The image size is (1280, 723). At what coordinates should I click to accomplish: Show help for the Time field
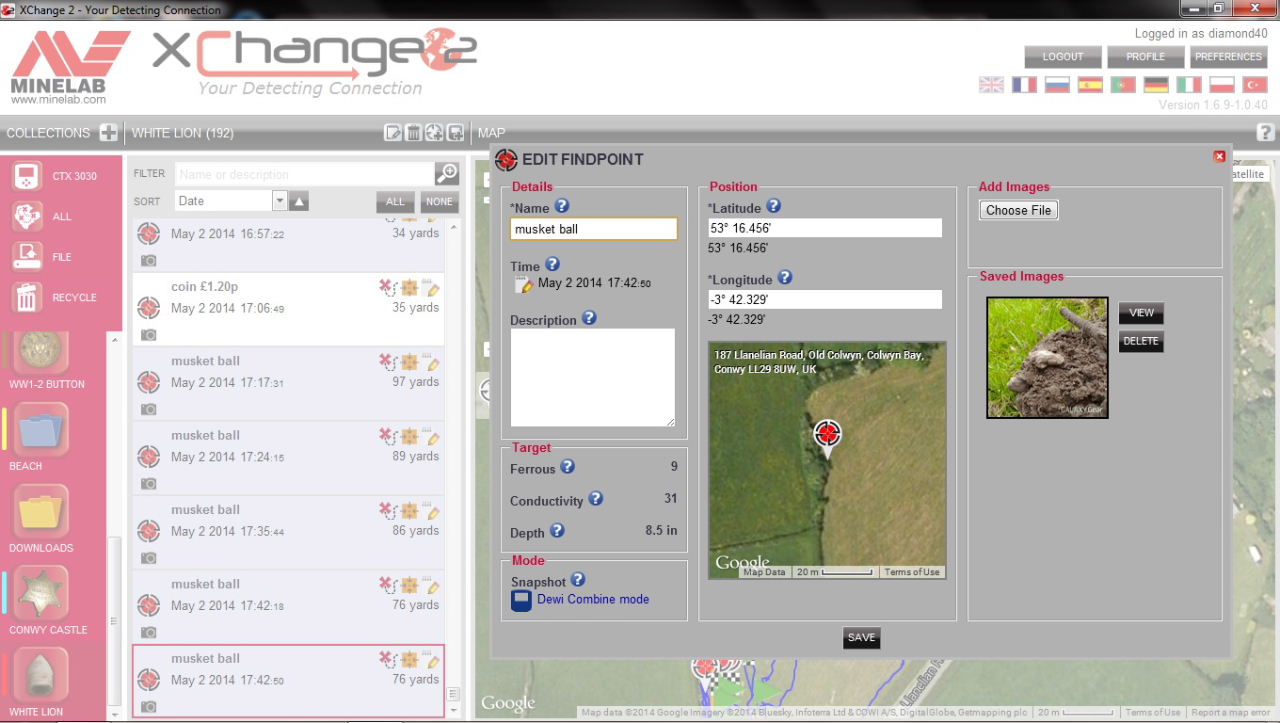[552, 265]
